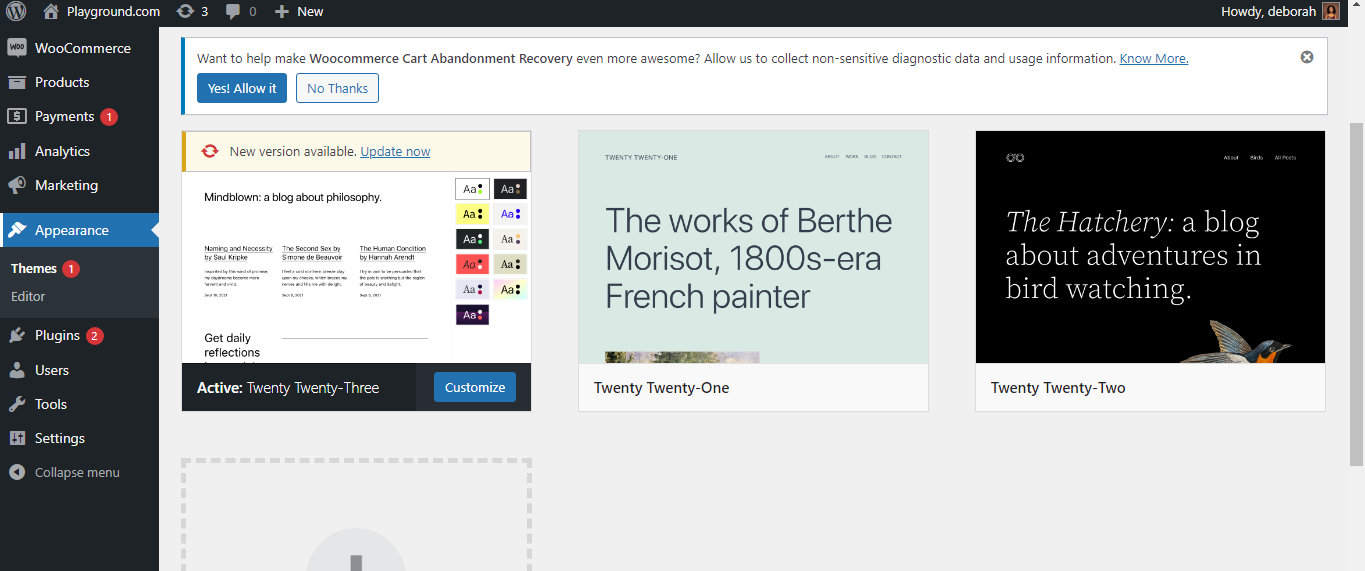Image resolution: width=1365 pixels, height=571 pixels.
Task: Click the Marketing megaphone icon
Action: [x=17, y=185]
